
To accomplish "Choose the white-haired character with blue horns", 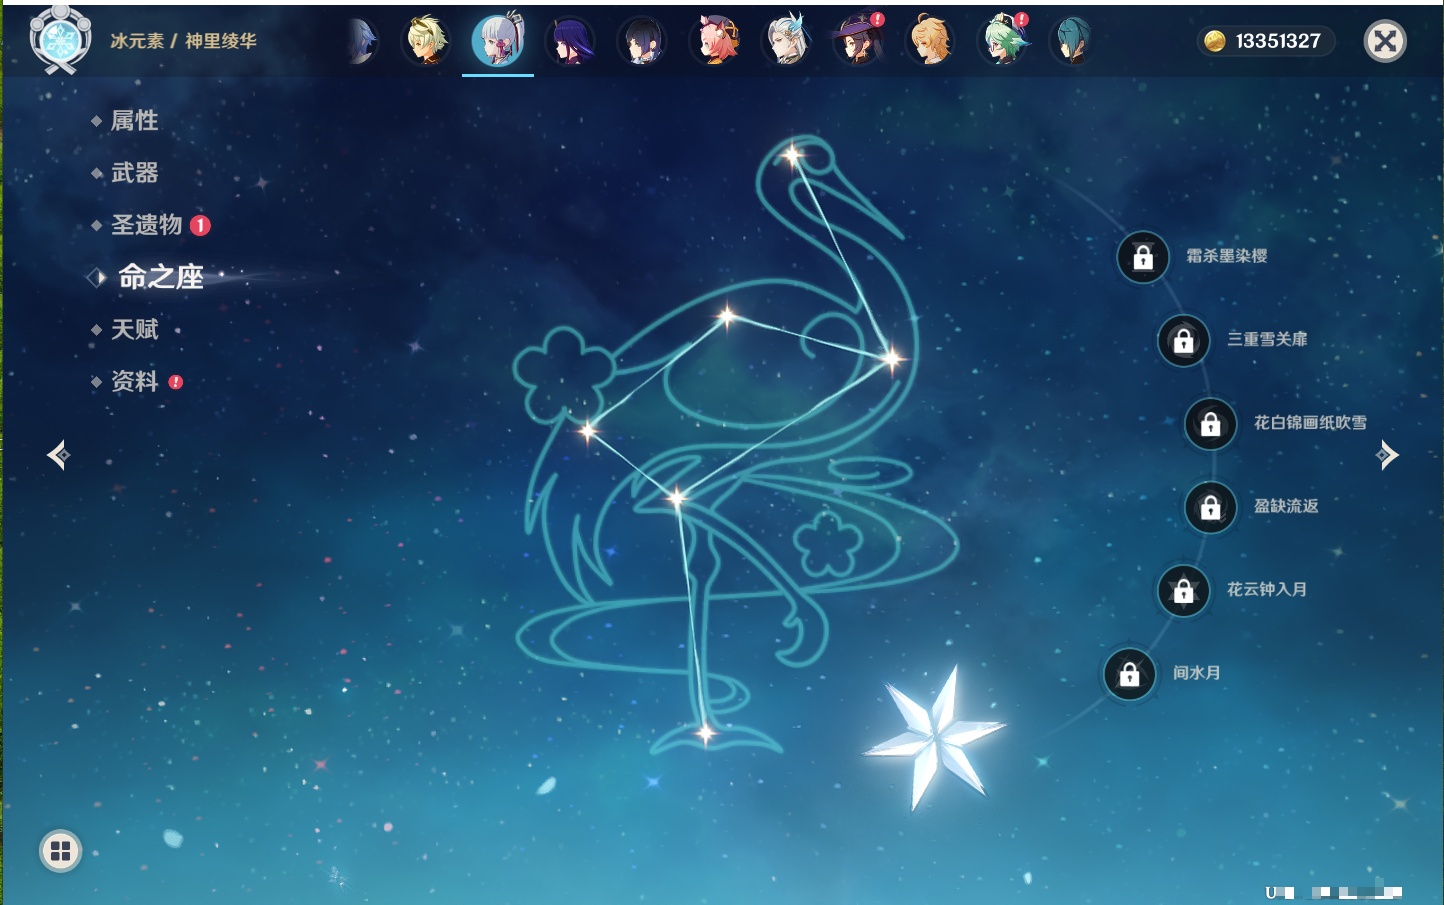I will tap(787, 42).
